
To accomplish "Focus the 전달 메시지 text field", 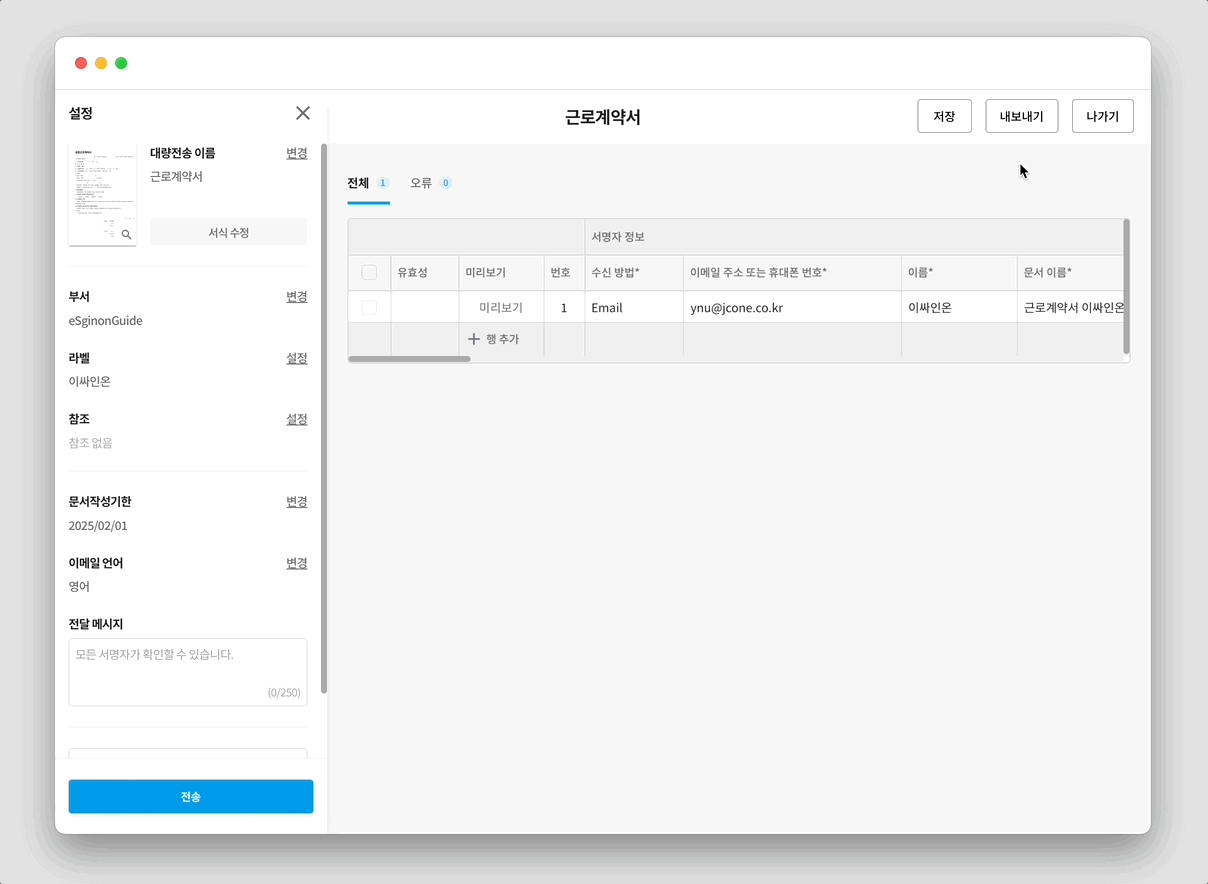I will pyautogui.click(x=188, y=672).
